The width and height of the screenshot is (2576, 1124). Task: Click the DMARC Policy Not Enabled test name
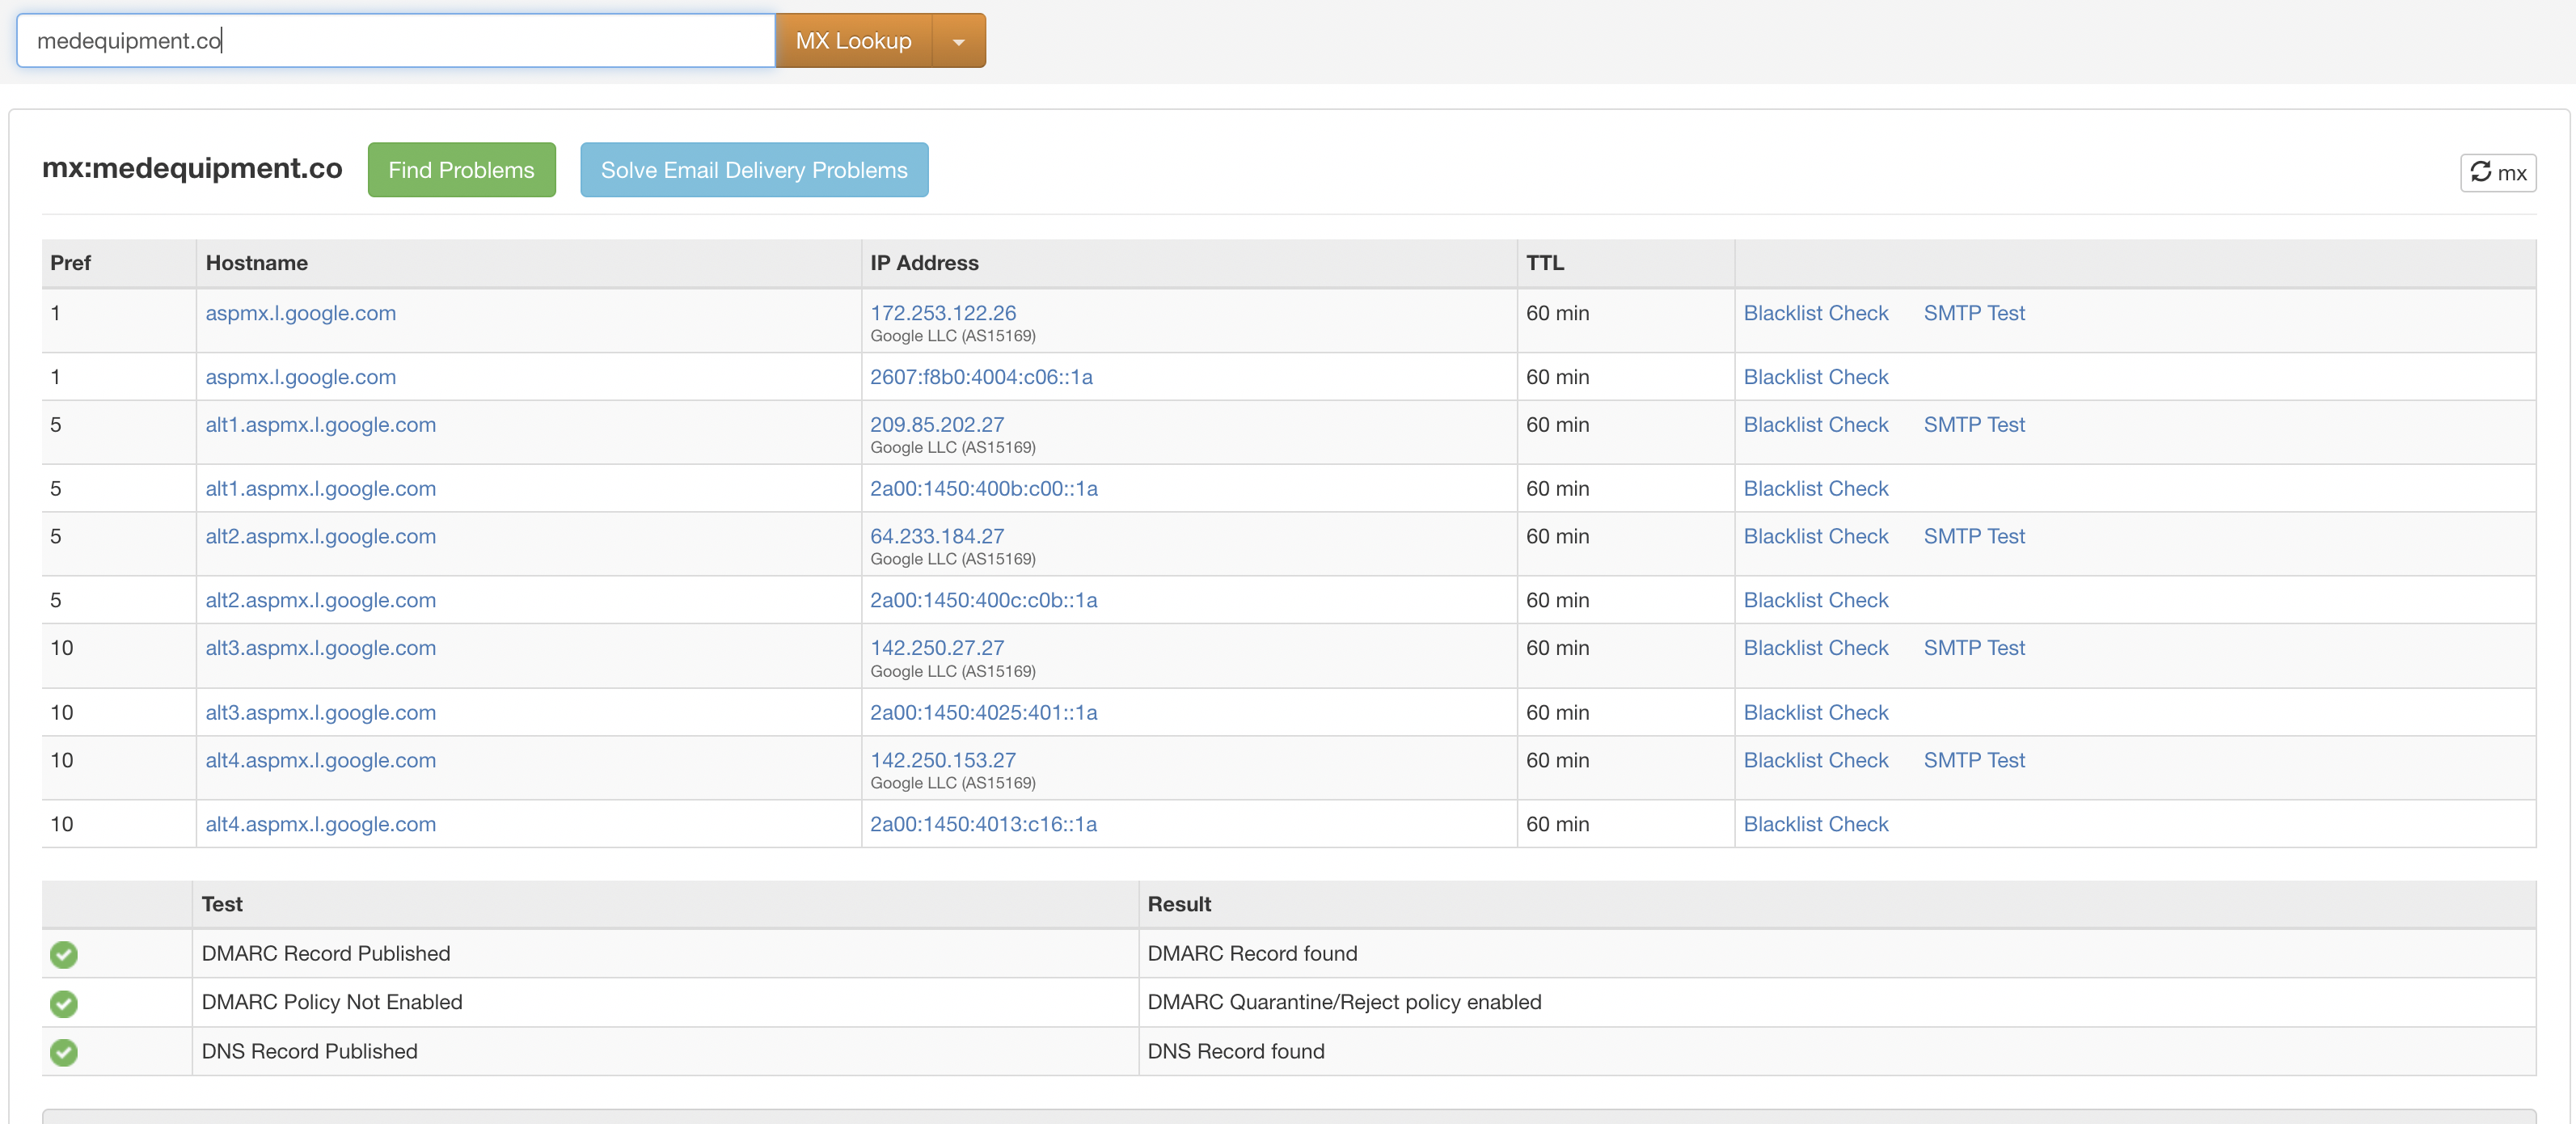332,1002
